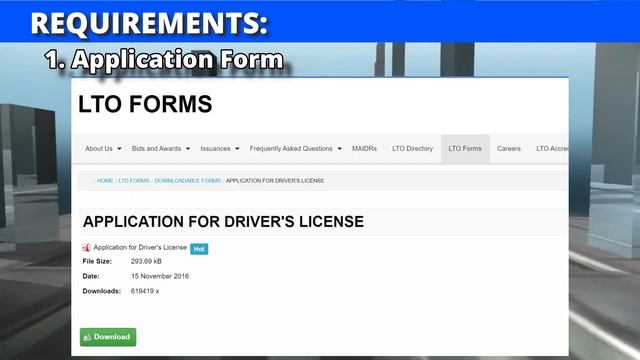Click the PDF icon beside Application for Driver's License

87,247
